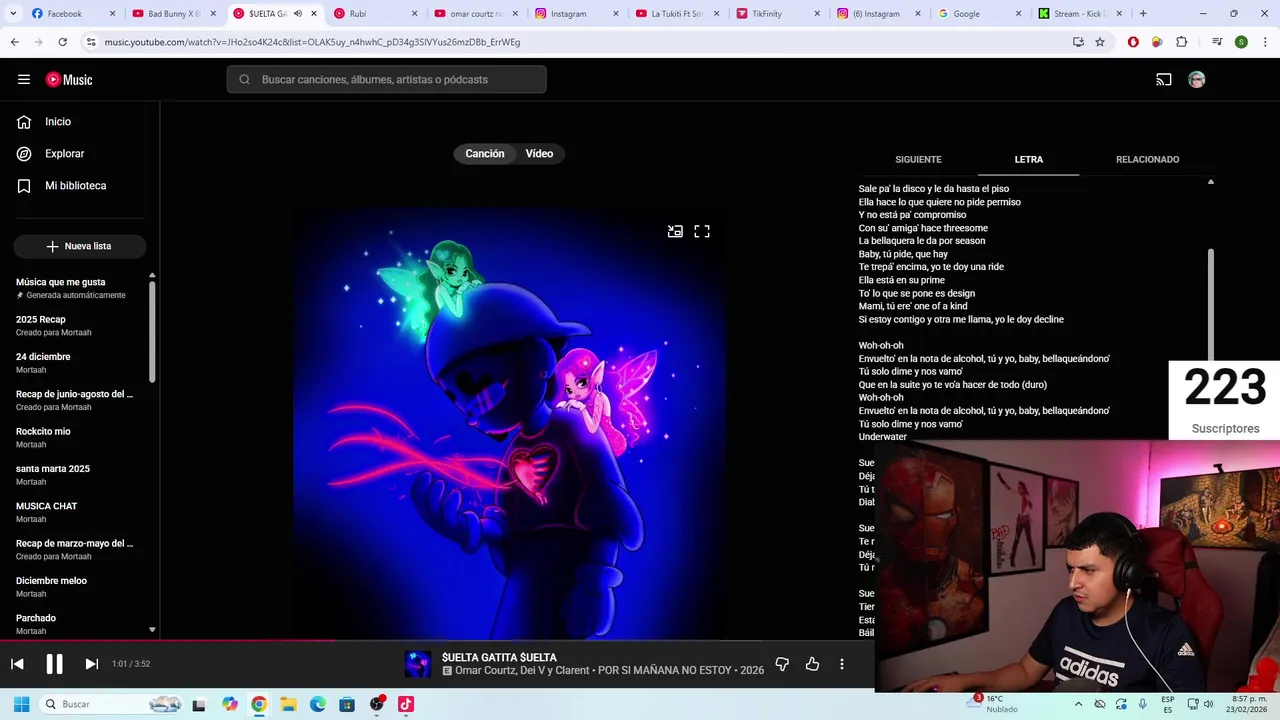The height and width of the screenshot is (720, 1280).
Task: Open the Windows Start menu
Action: click(21, 704)
